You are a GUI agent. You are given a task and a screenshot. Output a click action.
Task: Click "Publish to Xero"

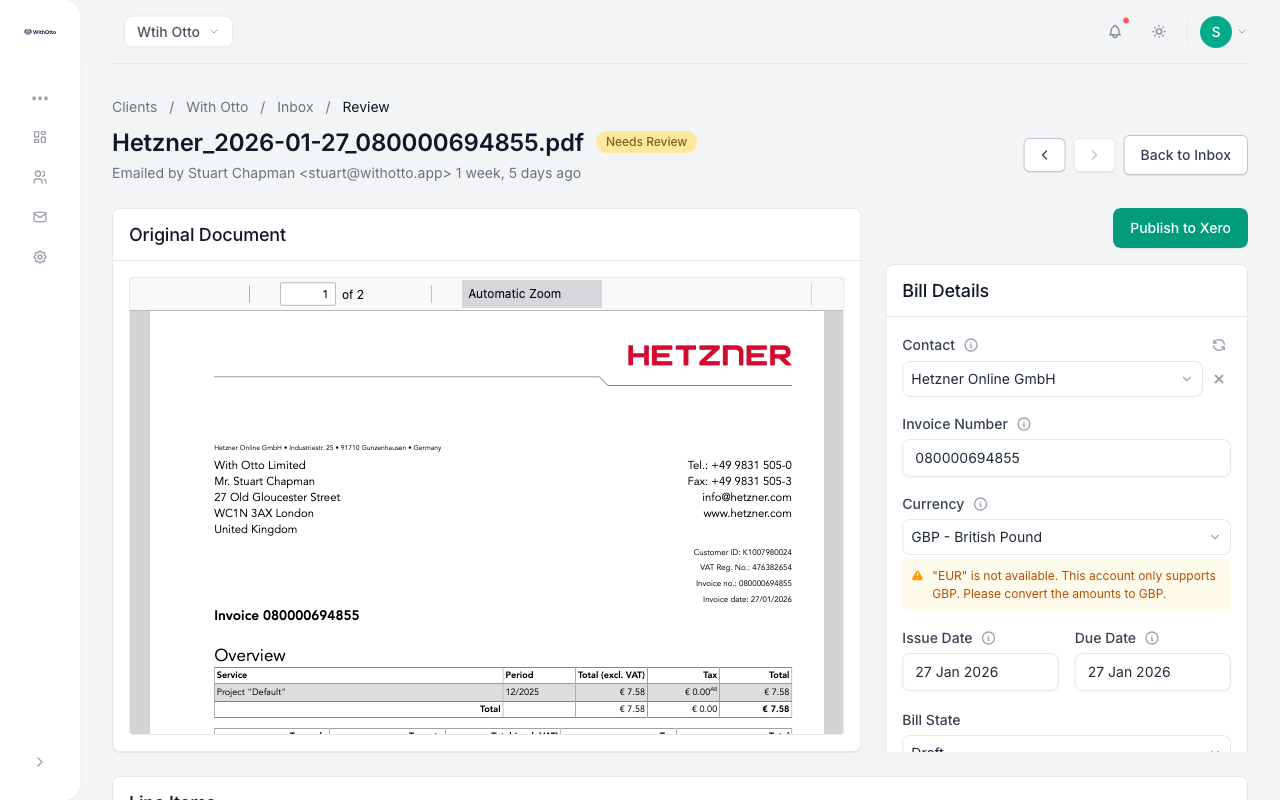click(x=1180, y=228)
